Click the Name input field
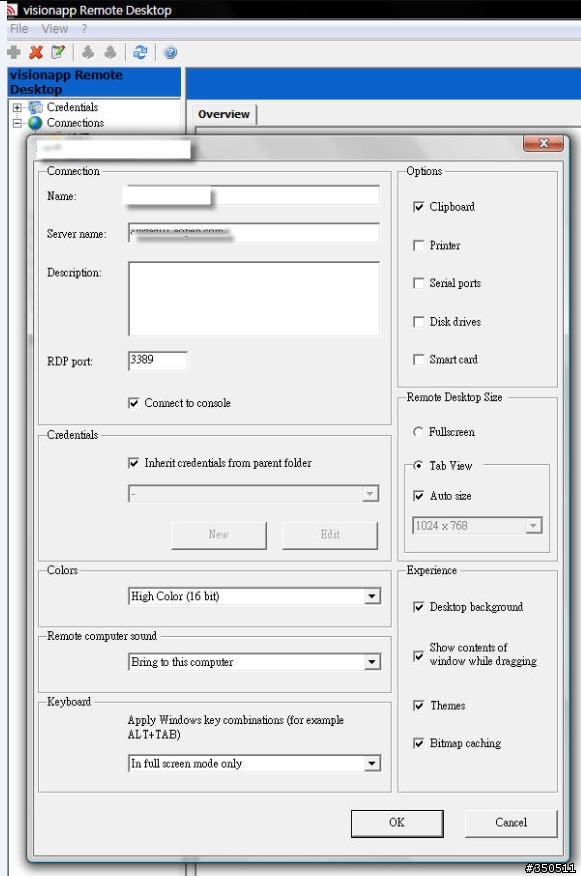The image size is (581, 876). [x=254, y=196]
